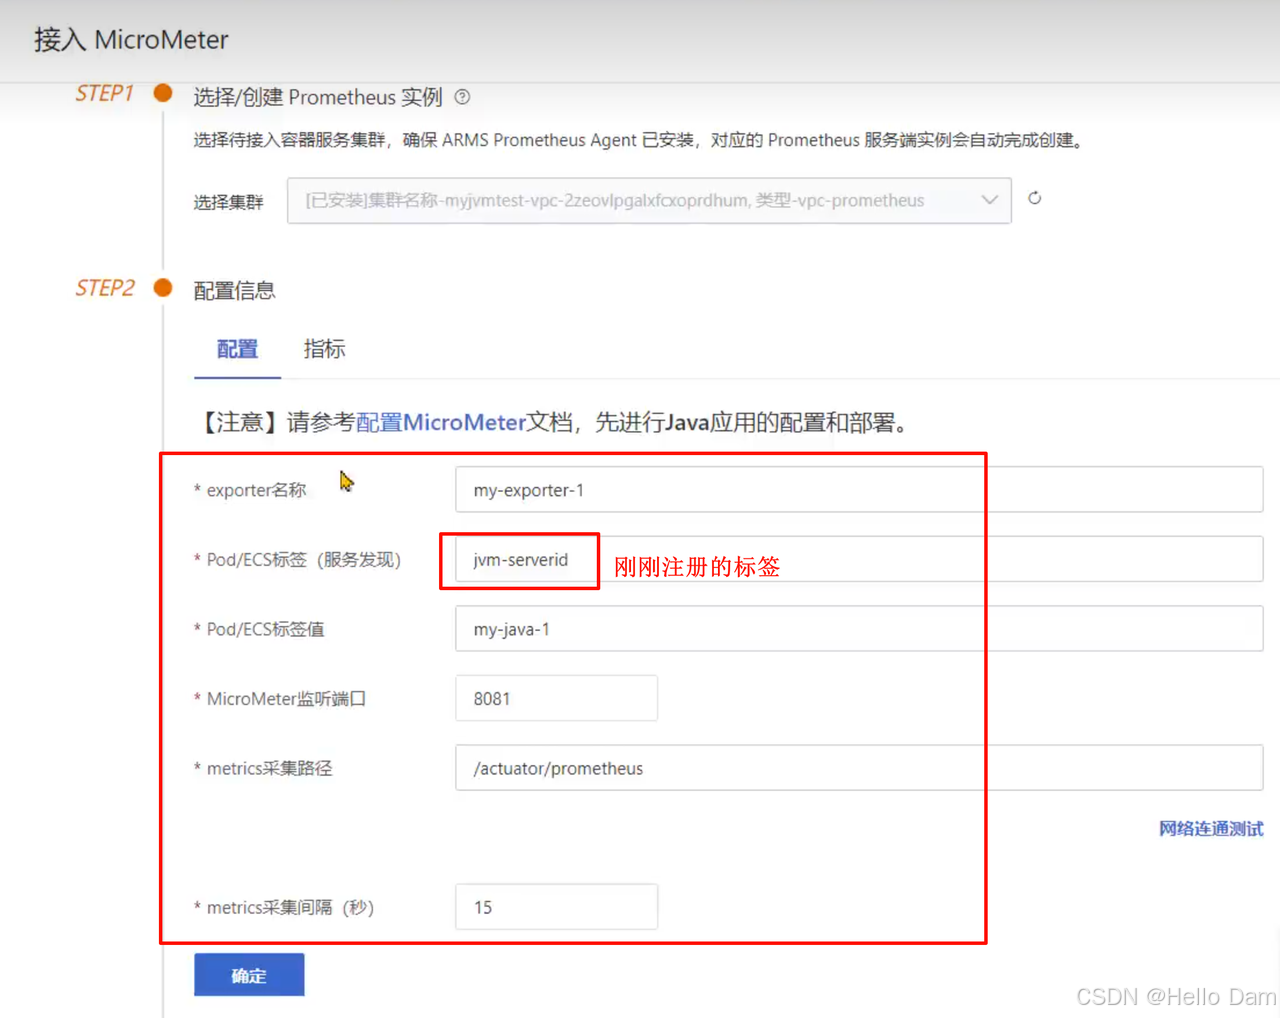
Task: Click the STEP2 marker text
Action: pos(105,288)
